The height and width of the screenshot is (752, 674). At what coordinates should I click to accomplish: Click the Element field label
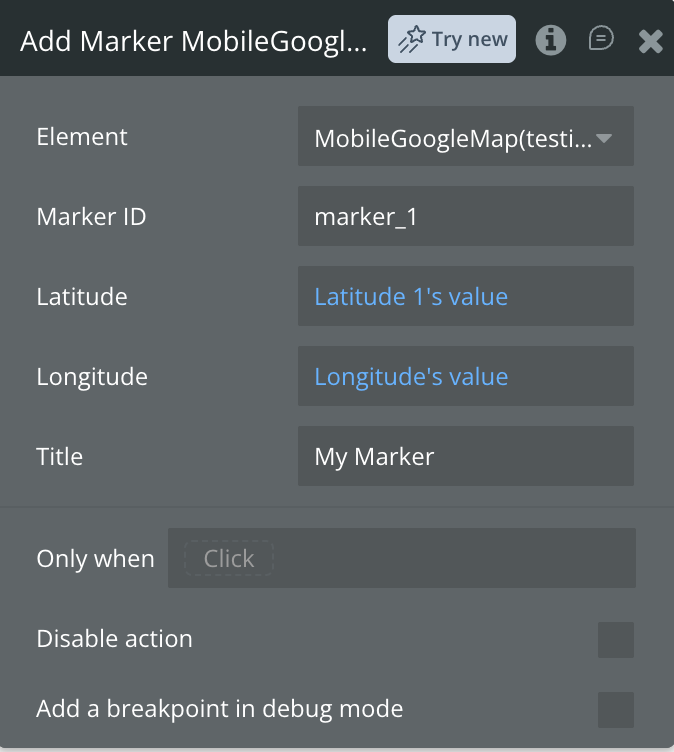tap(82, 137)
